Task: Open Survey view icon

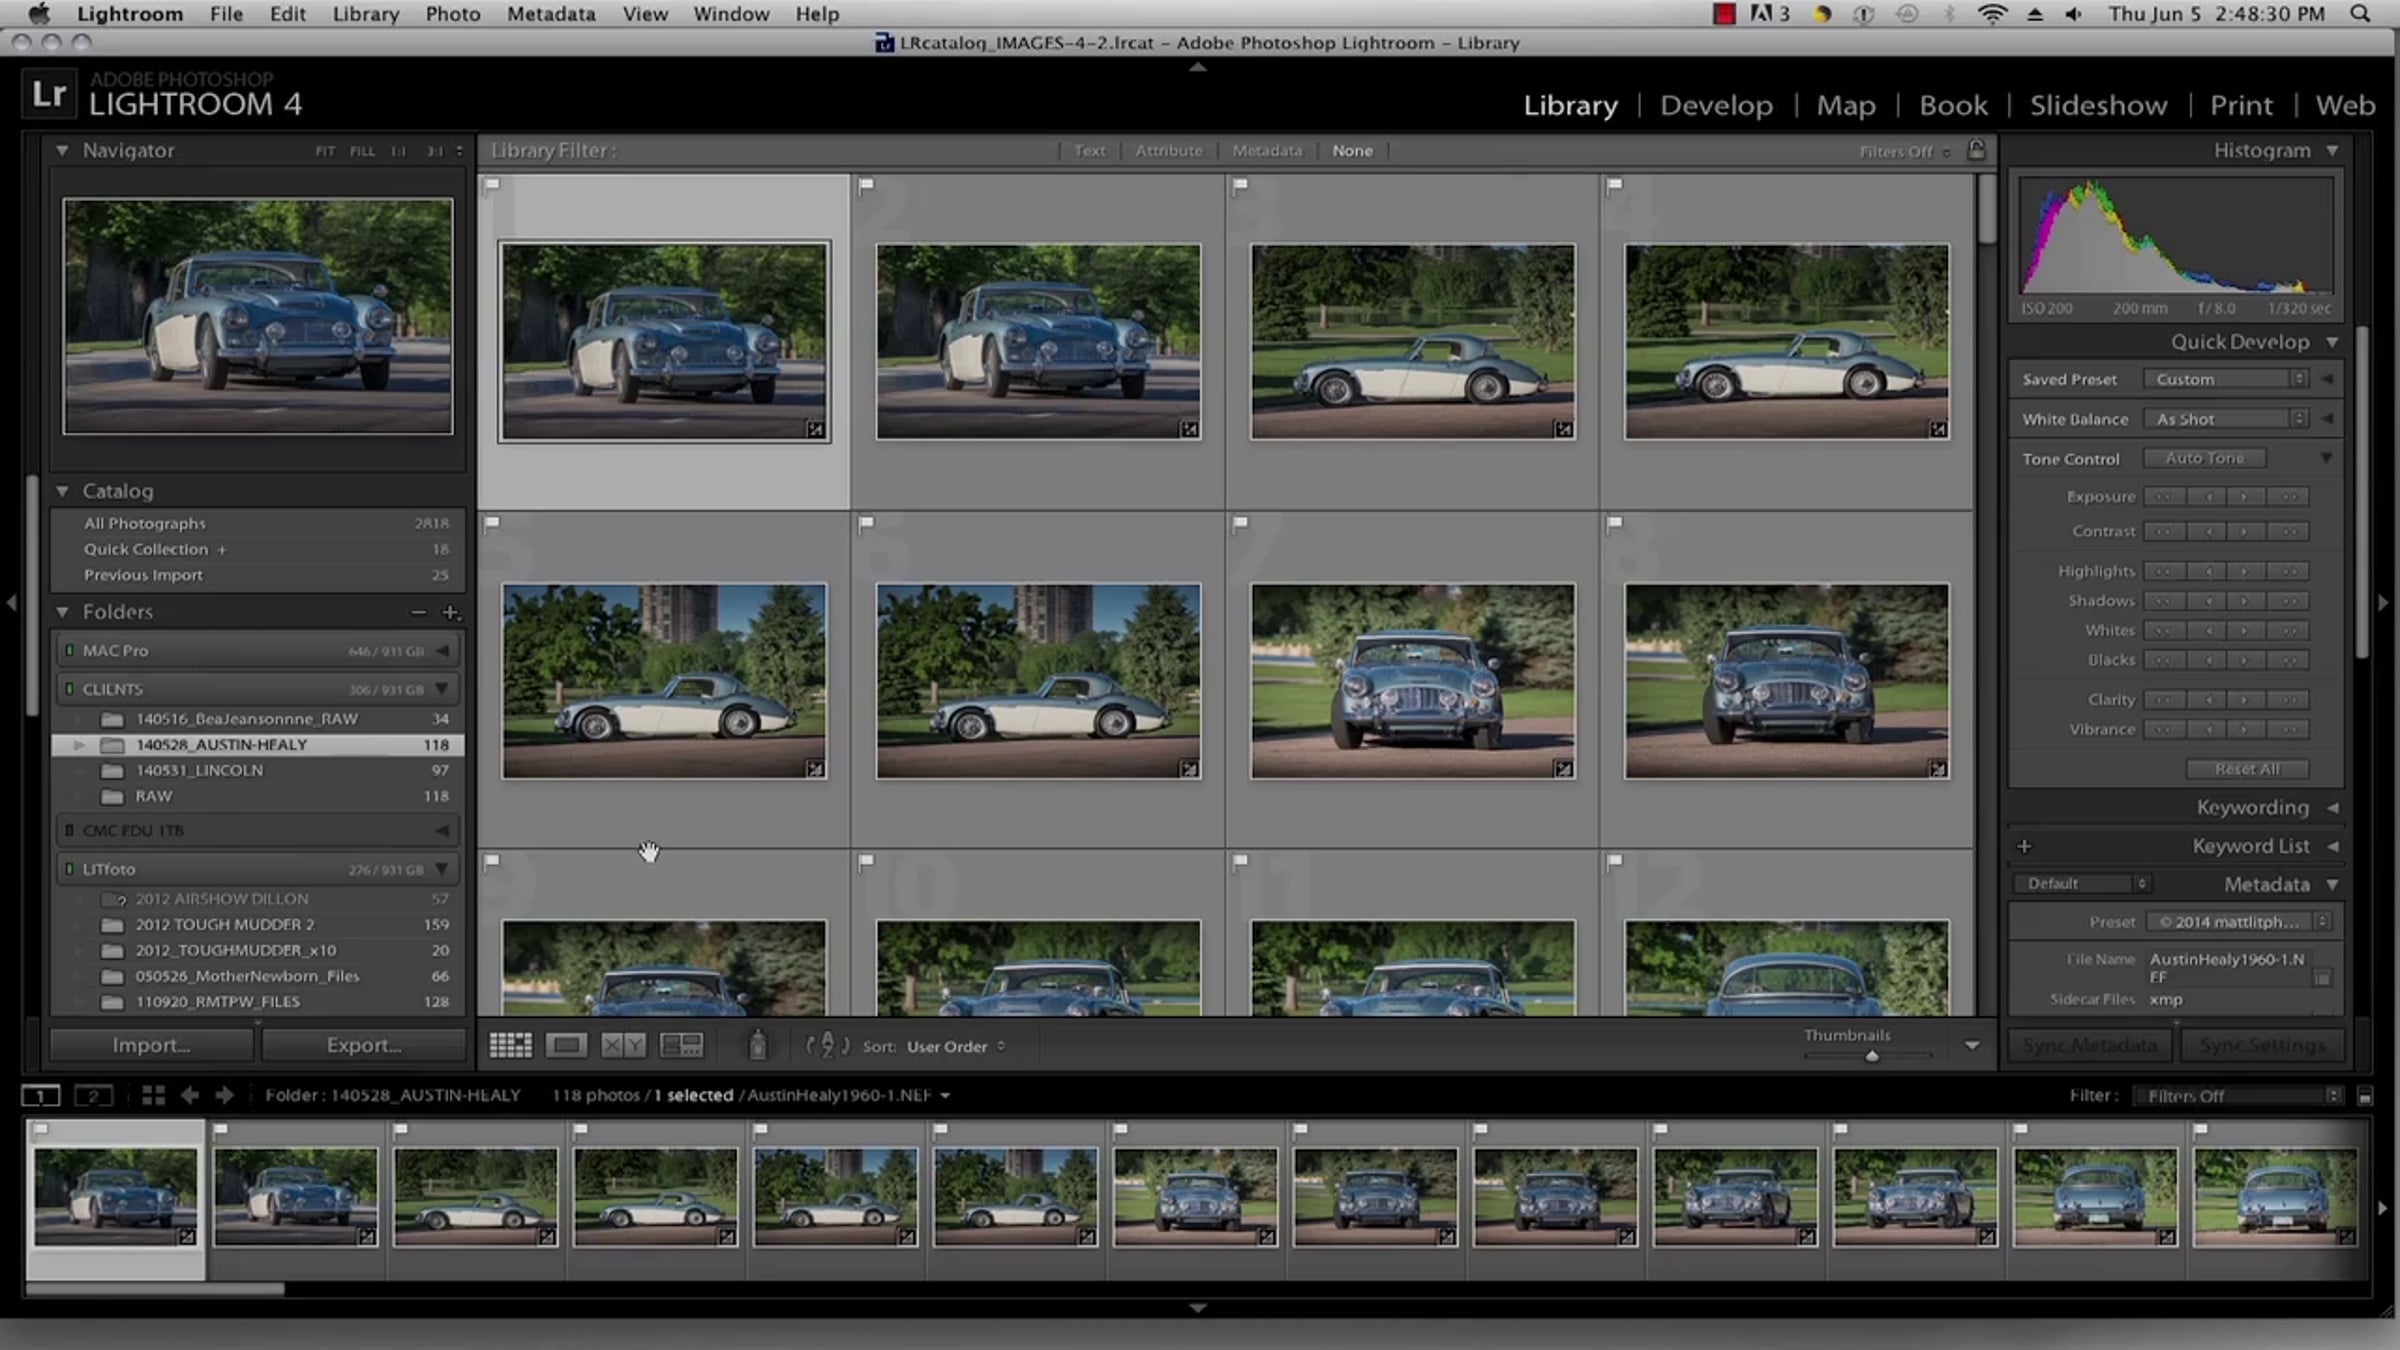Action: pos(682,1046)
